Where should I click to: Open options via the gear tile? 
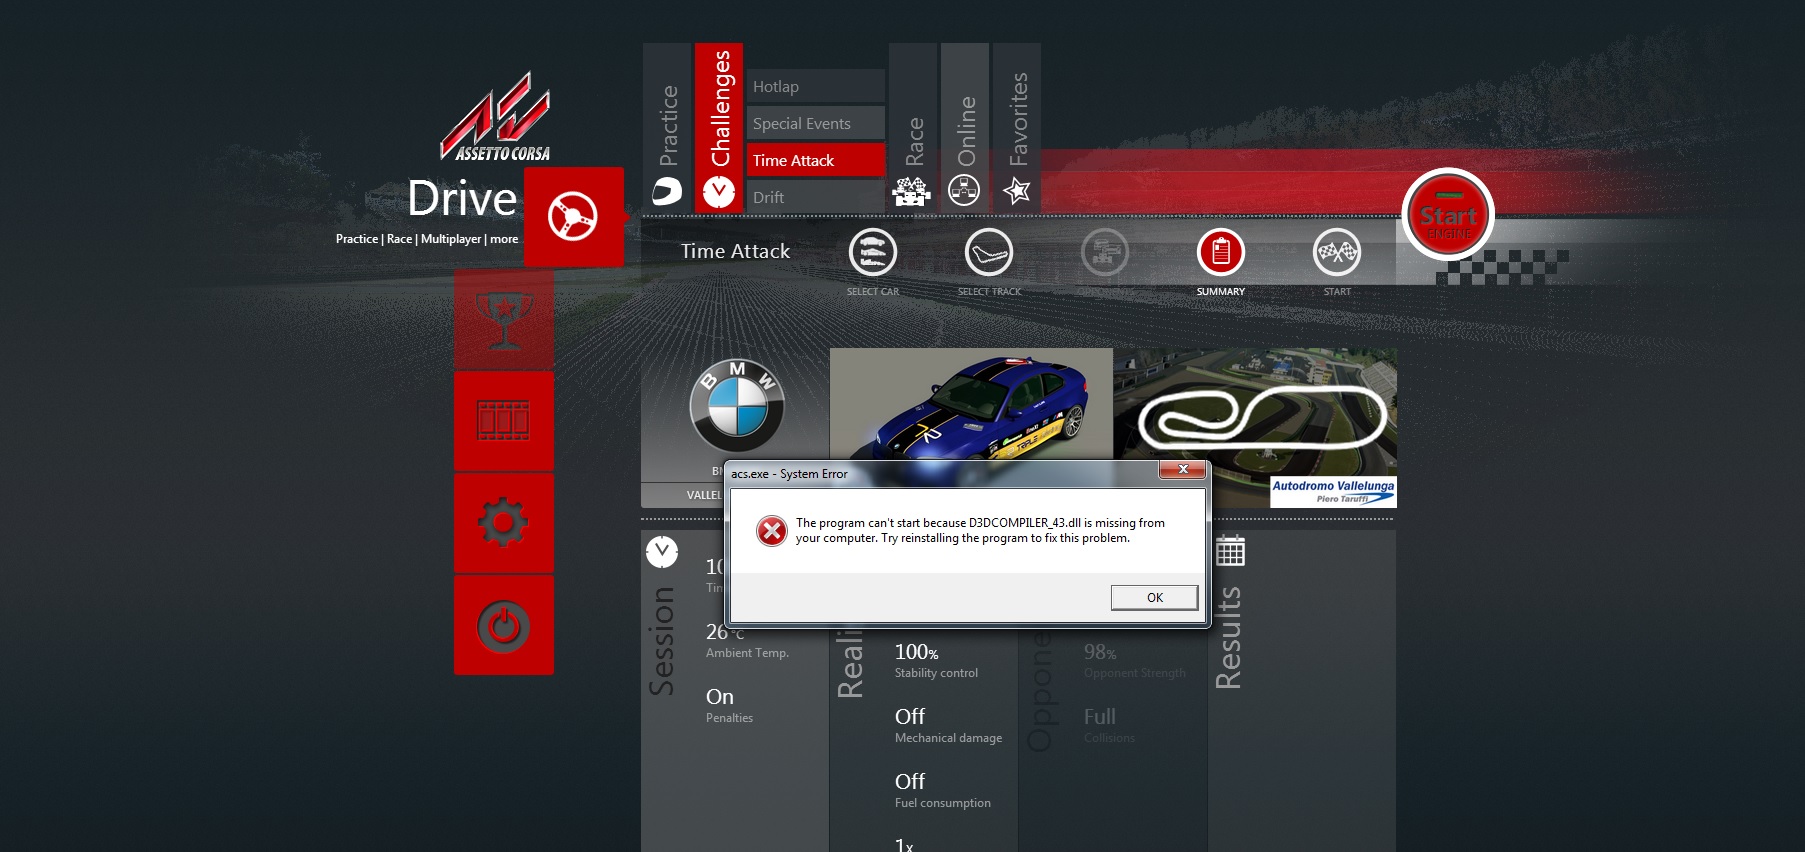(x=504, y=523)
